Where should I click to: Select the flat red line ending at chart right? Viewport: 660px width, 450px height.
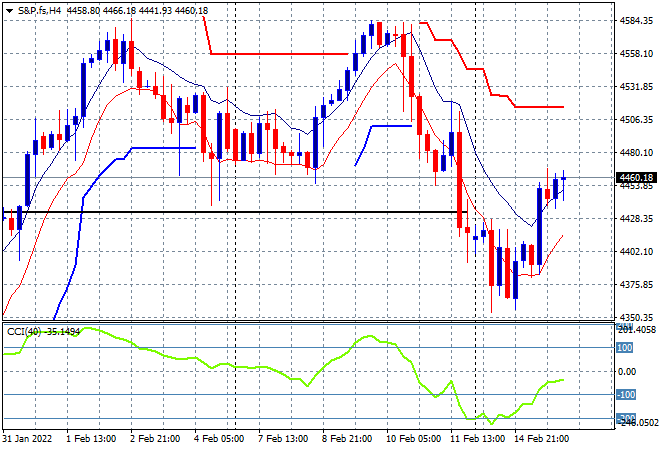click(x=539, y=107)
